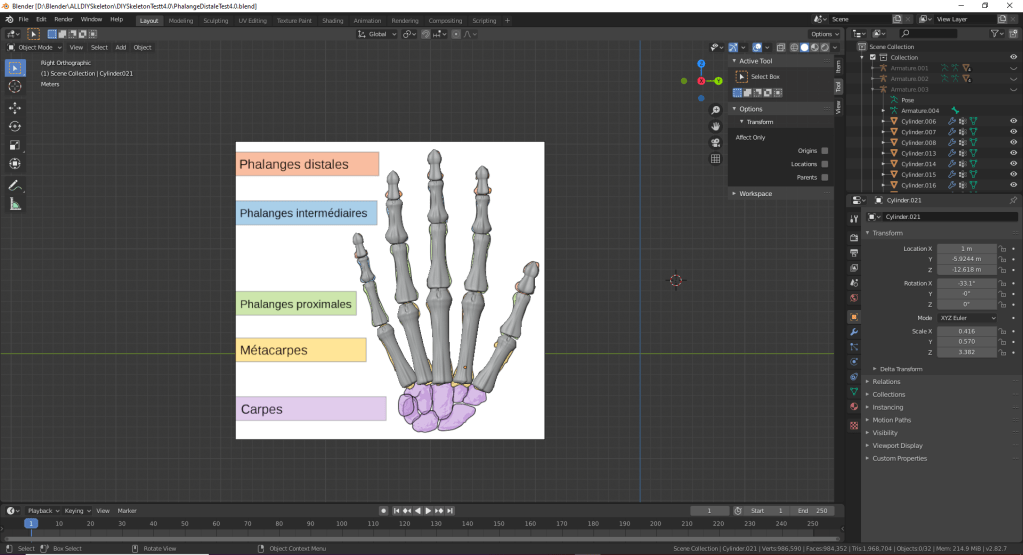The image size is (1023, 555).
Task: Click the Scale X value slider
Action: [x=966, y=330]
